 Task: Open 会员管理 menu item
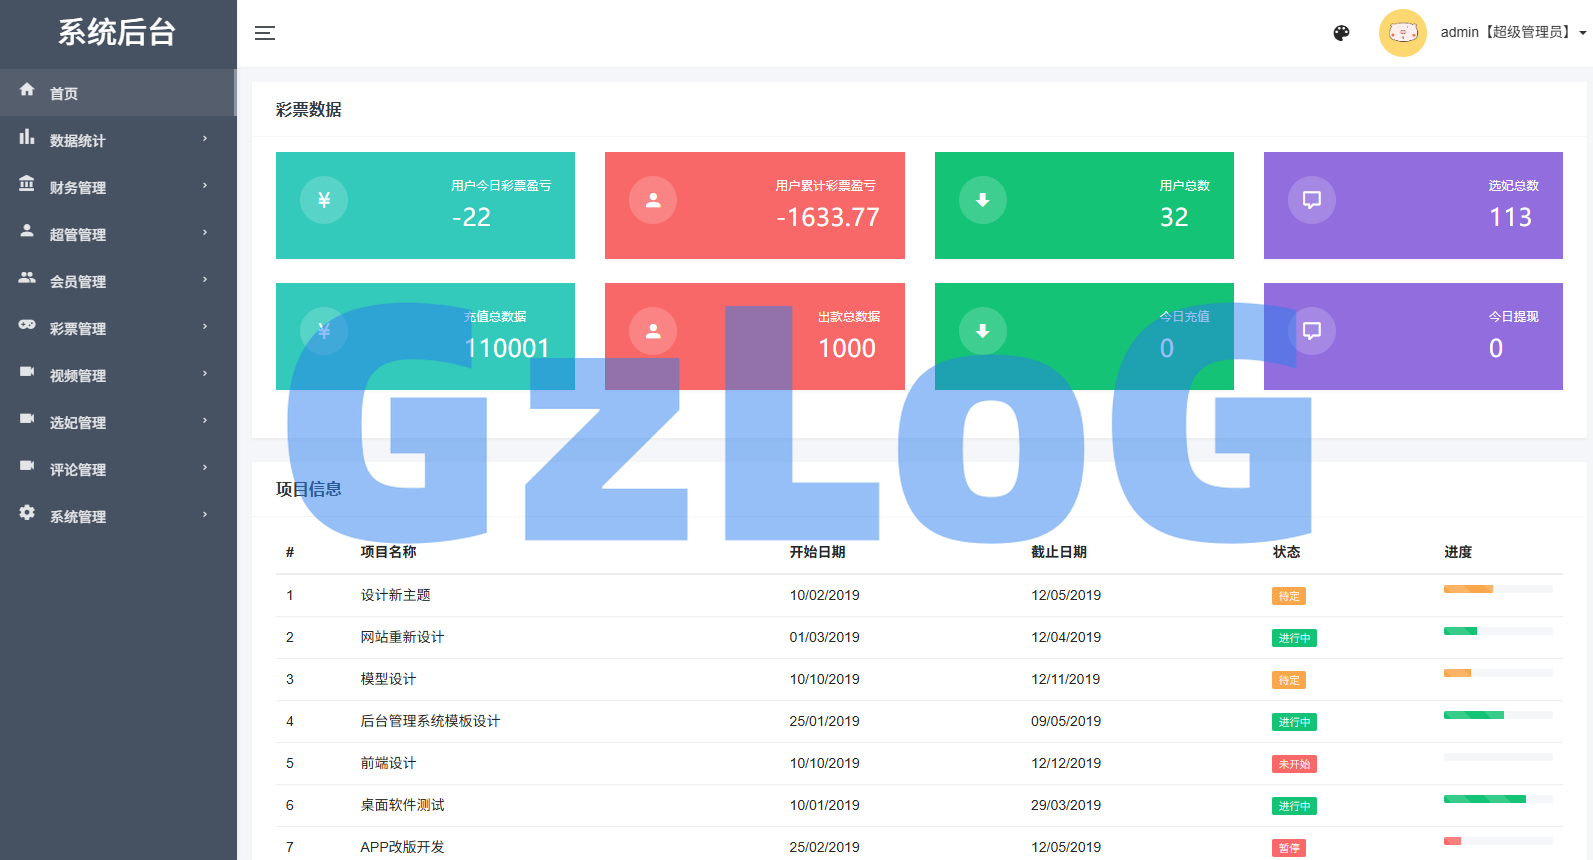point(78,281)
